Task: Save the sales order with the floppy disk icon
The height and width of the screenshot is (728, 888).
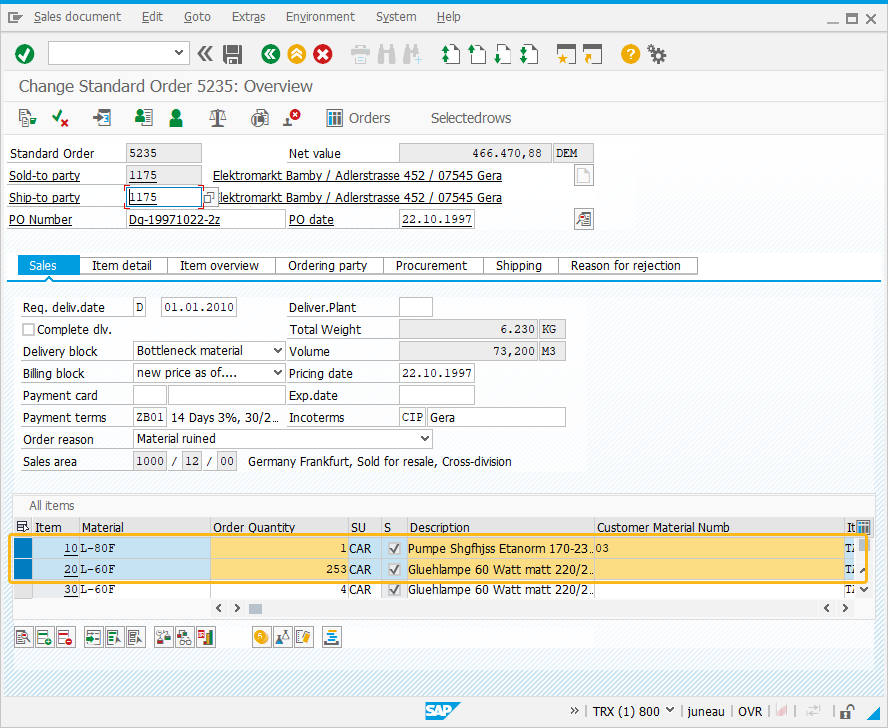Action: (x=232, y=54)
